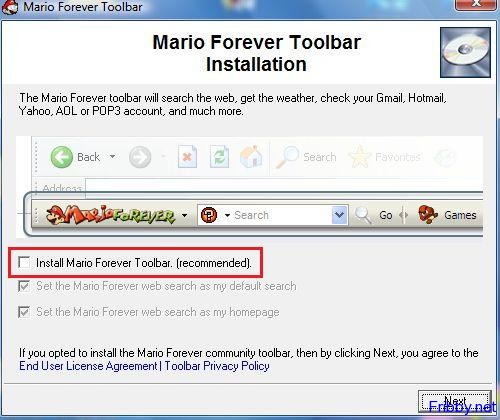Image resolution: width=500 pixels, height=420 pixels.
Task: Expand the Mario Forever logo dropdown arrow
Action: click(184, 215)
